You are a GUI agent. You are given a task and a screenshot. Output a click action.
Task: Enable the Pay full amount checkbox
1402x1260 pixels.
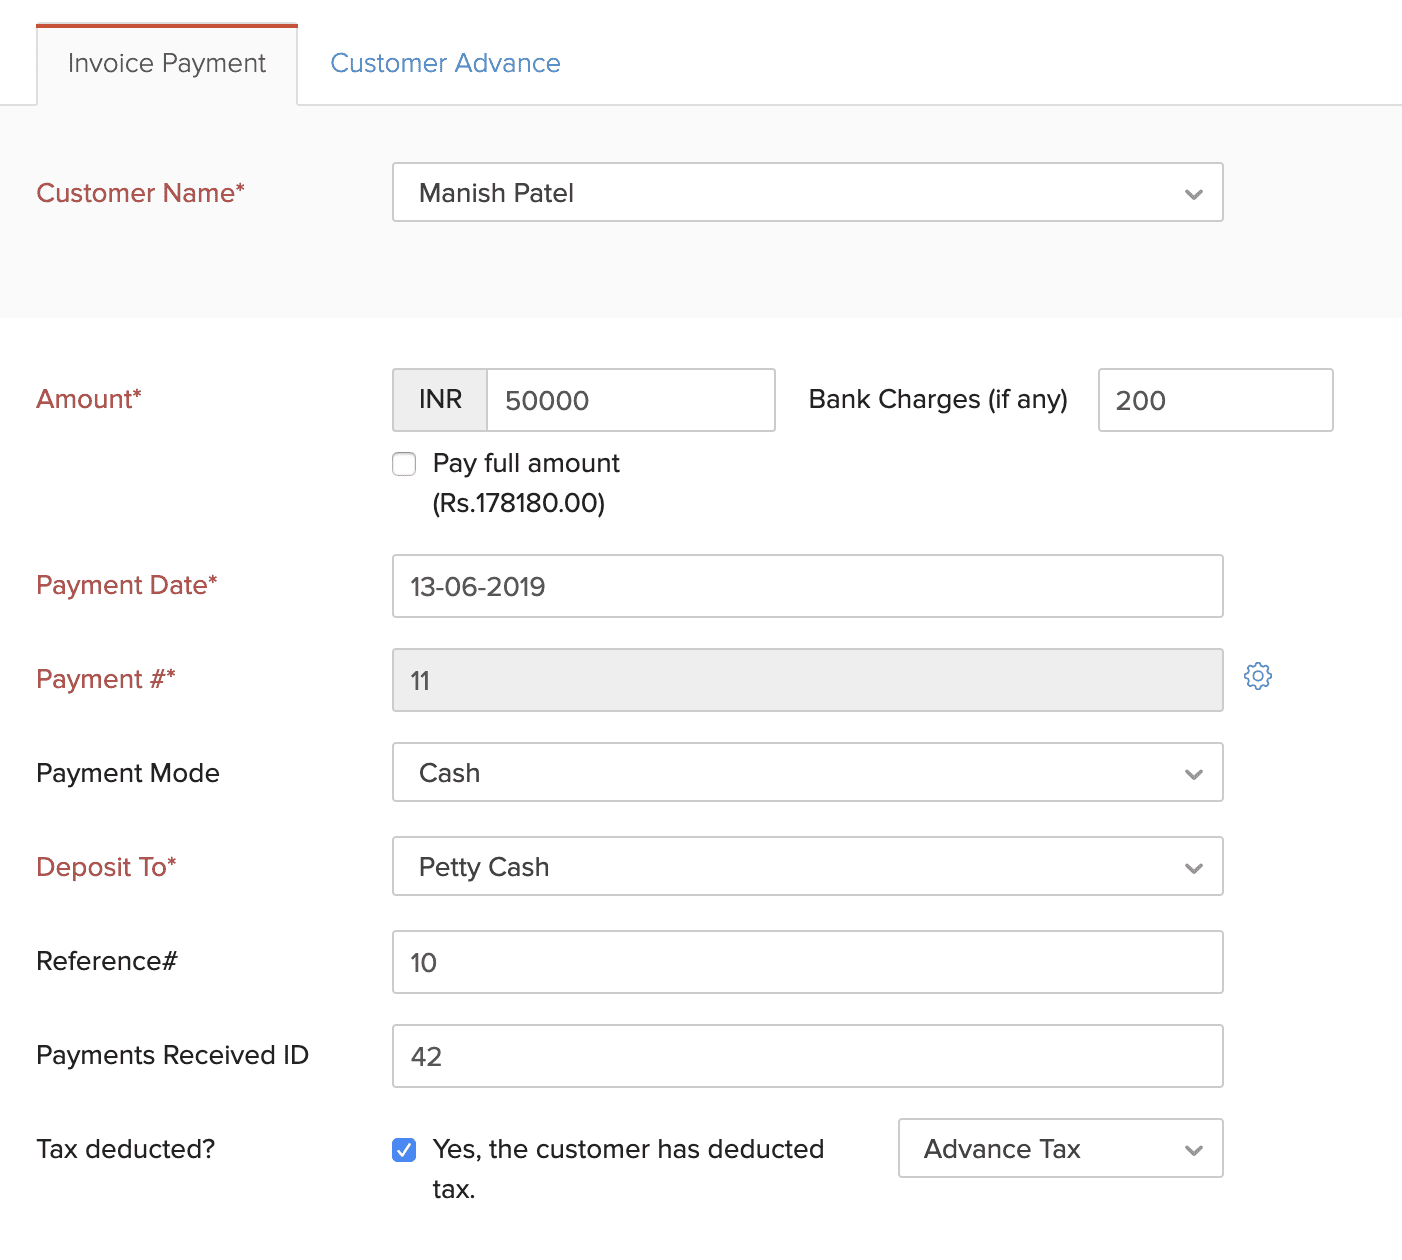pos(404,464)
